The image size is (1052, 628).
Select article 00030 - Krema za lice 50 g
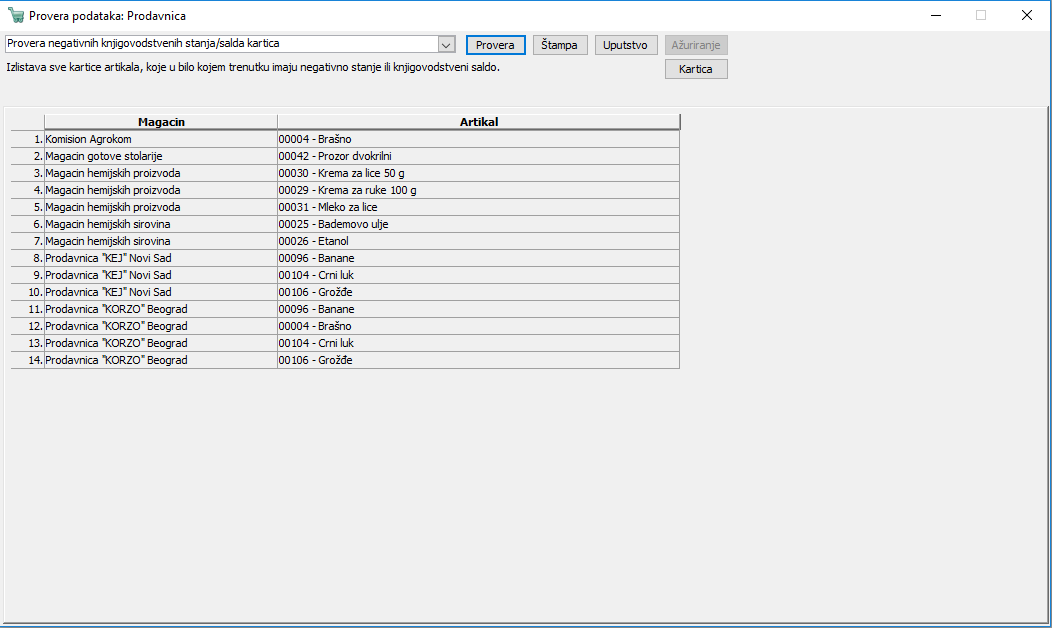tap(478, 173)
